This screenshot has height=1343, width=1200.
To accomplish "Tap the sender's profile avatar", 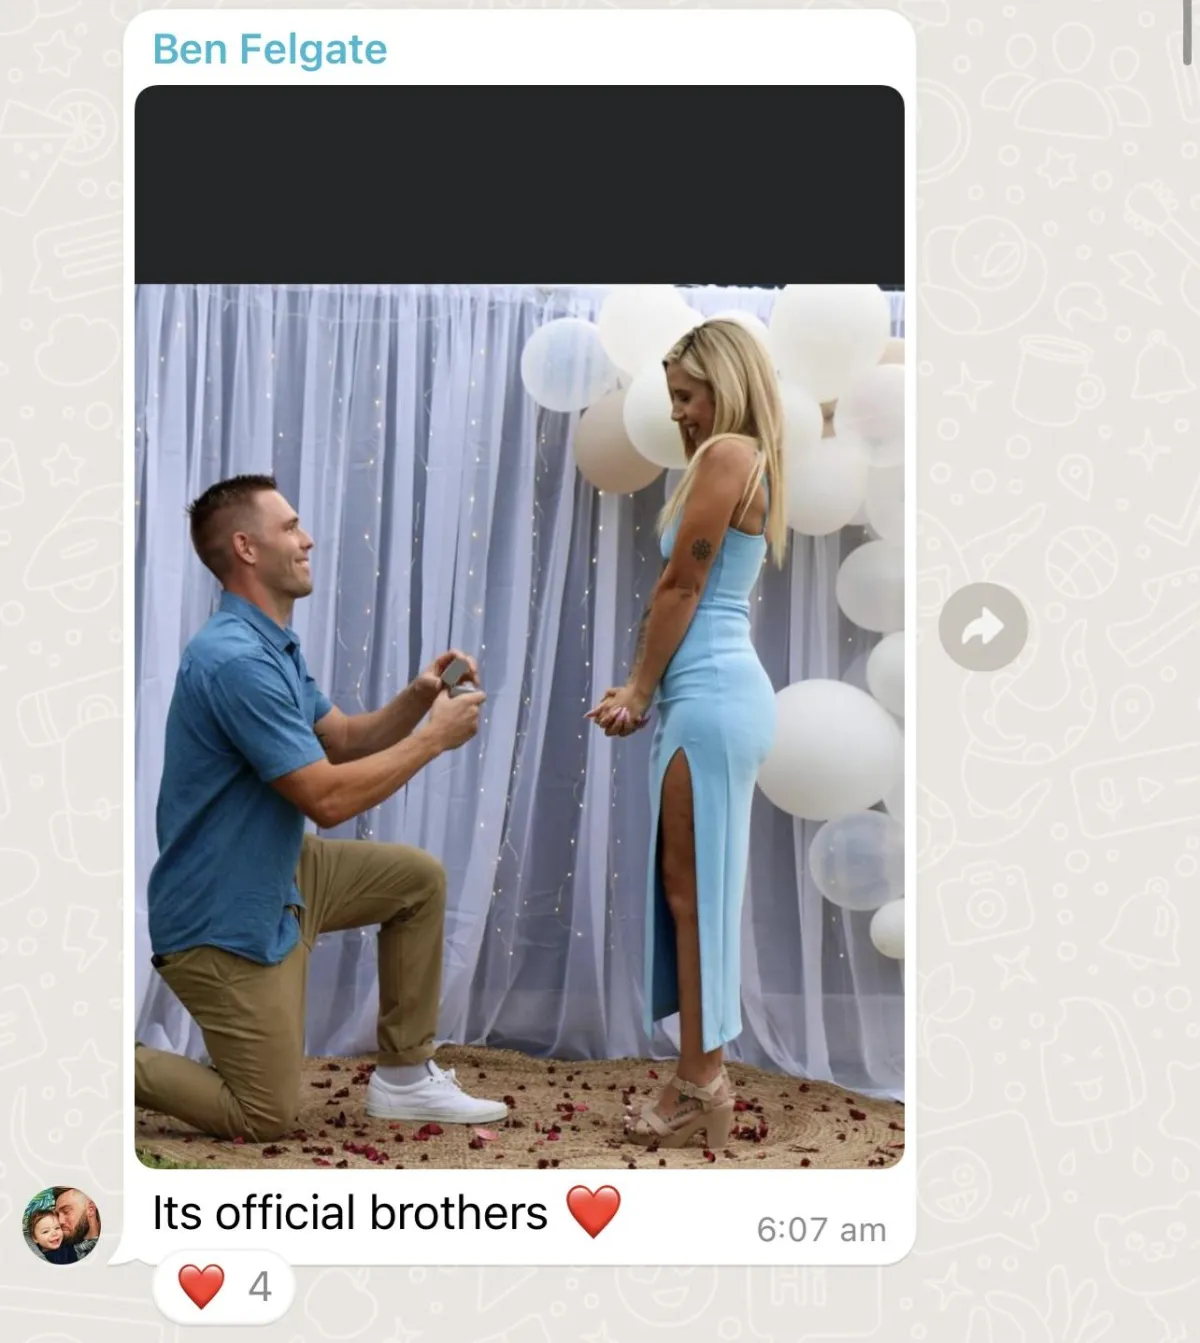I will click(x=62, y=1225).
